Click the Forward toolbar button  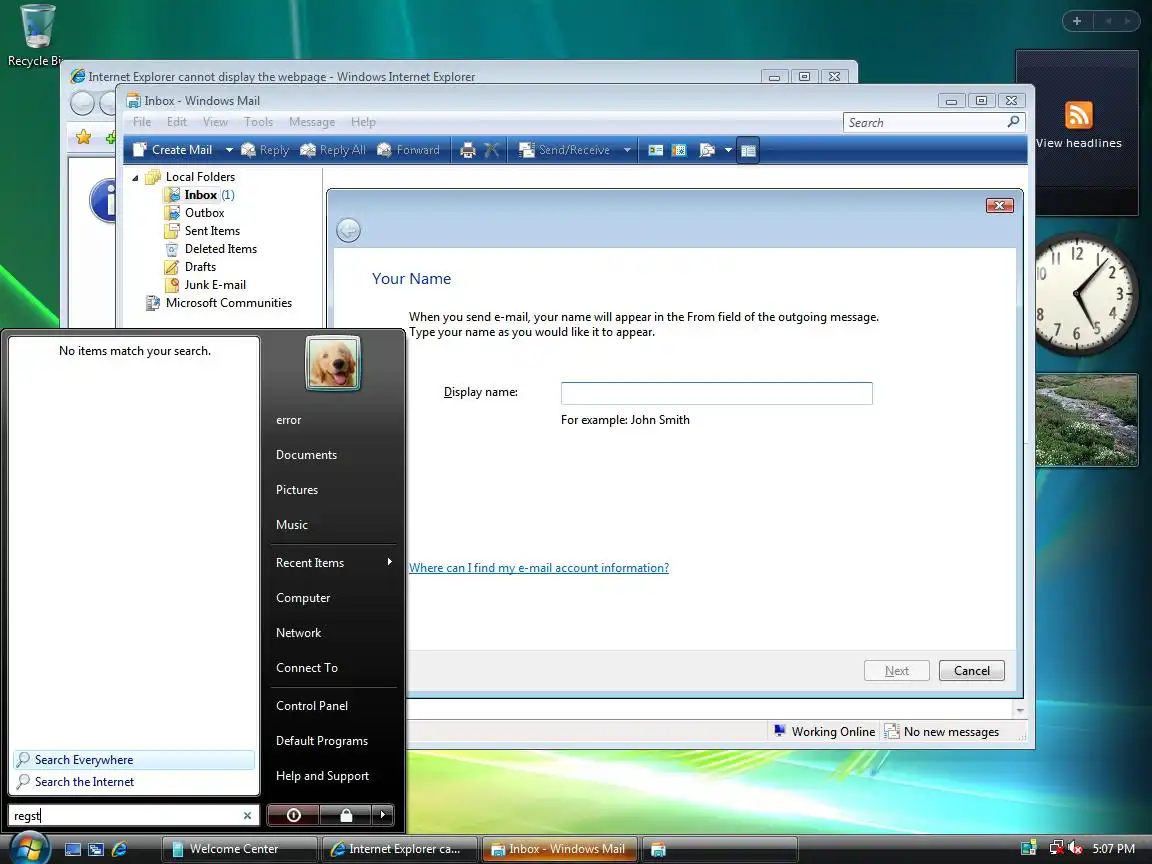tap(408, 150)
